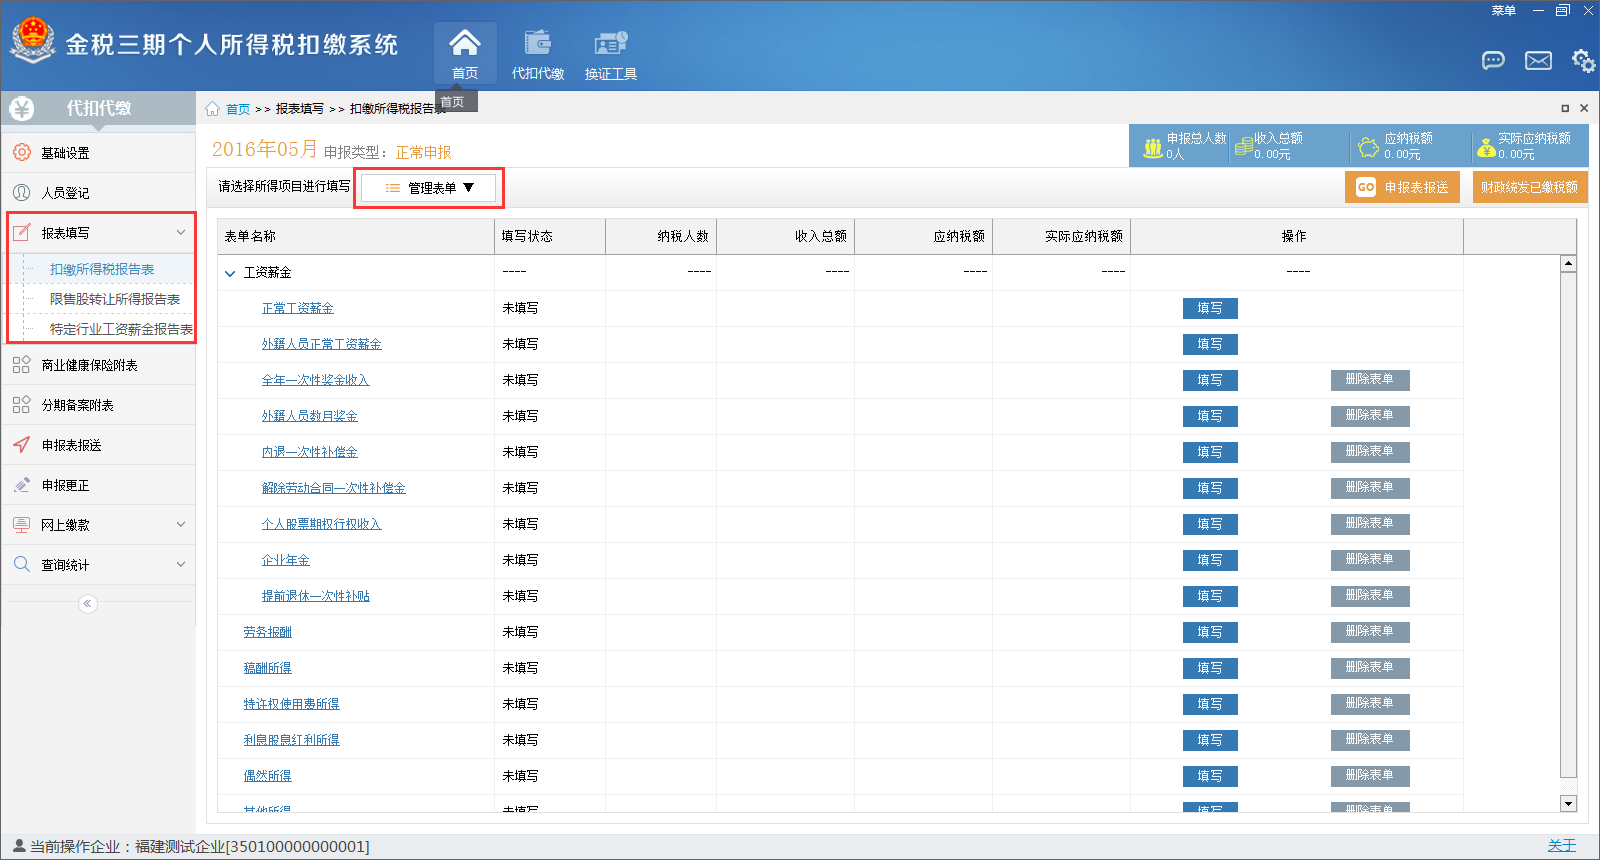Click the table scrollbar down arrow

point(1568,803)
